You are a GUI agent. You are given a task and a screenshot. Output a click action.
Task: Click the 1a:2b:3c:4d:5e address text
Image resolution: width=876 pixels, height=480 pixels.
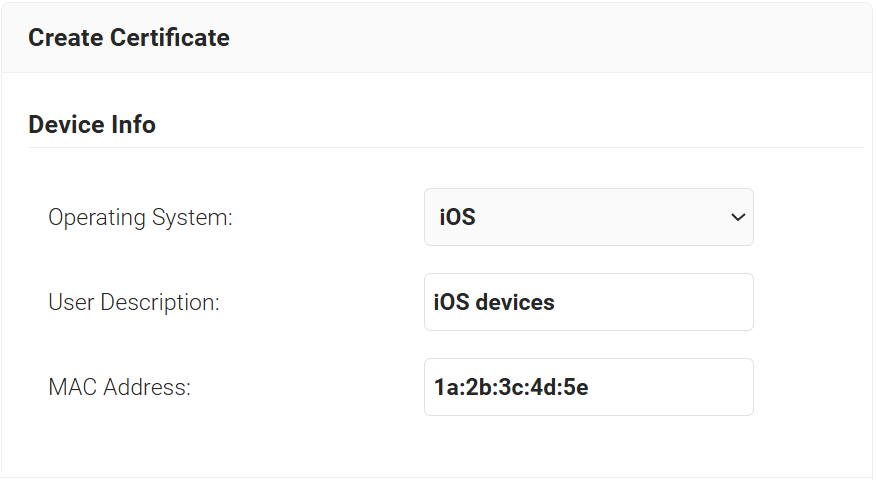(510, 387)
